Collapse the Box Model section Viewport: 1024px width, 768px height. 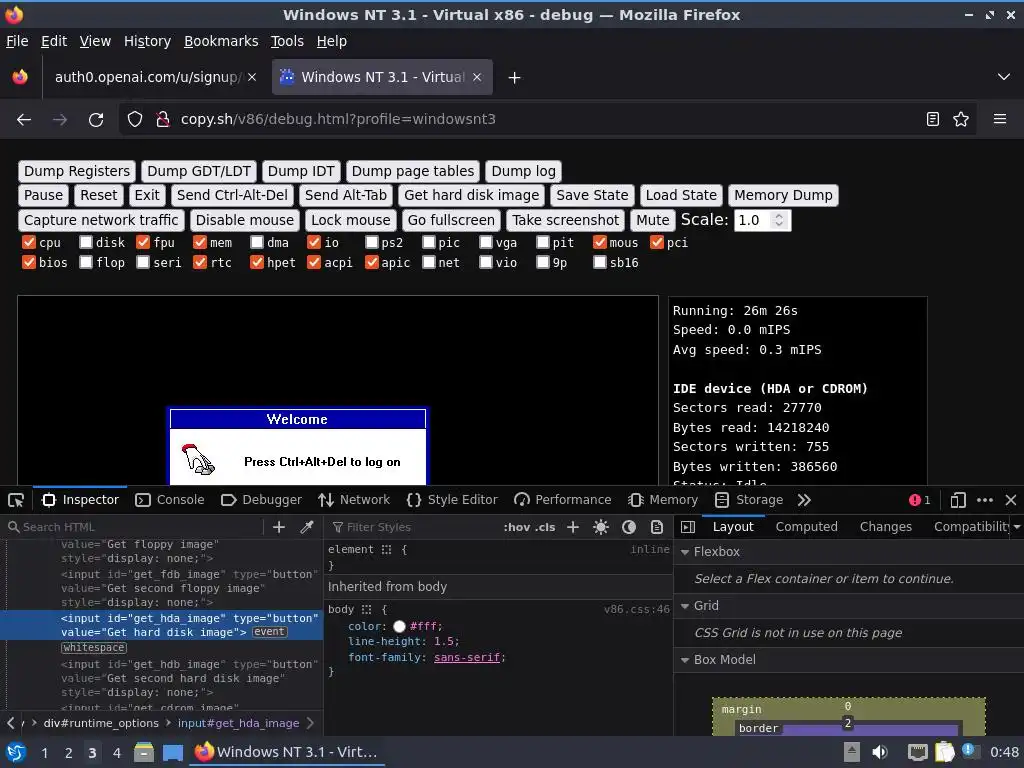point(685,660)
